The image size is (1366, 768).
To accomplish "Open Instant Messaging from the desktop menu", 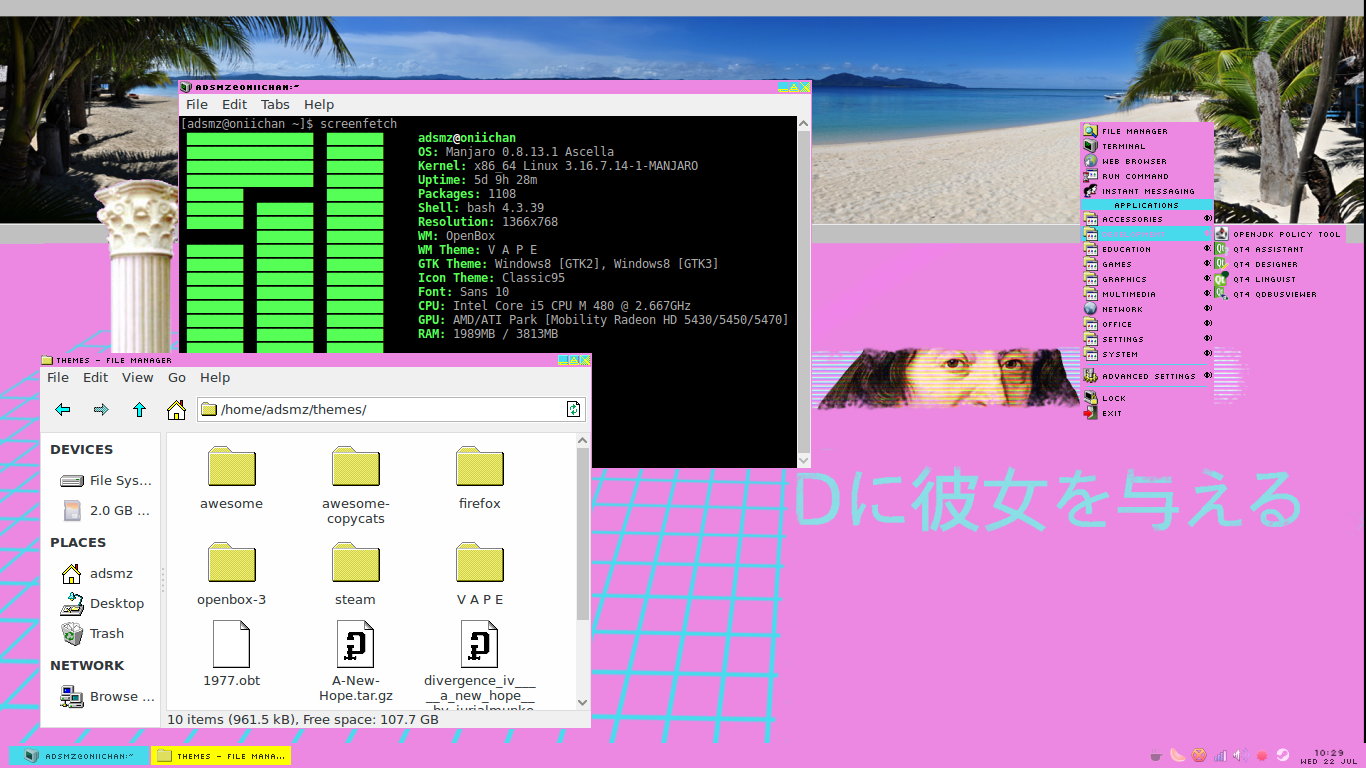I will click(1147, 191).
